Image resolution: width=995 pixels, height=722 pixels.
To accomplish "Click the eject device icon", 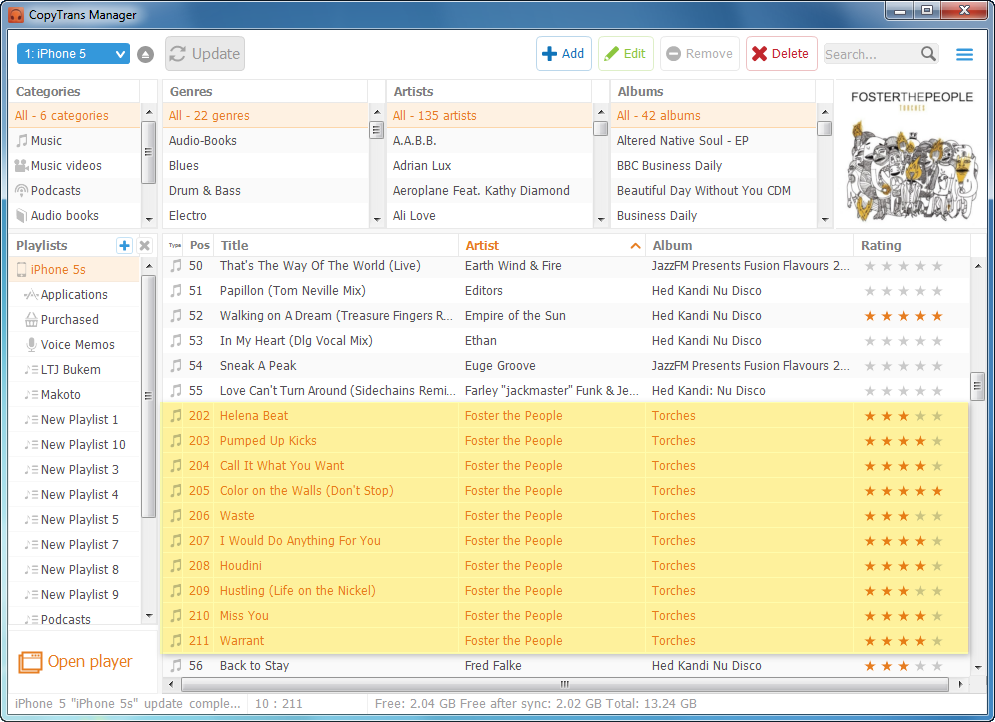I will pos(145,55).
